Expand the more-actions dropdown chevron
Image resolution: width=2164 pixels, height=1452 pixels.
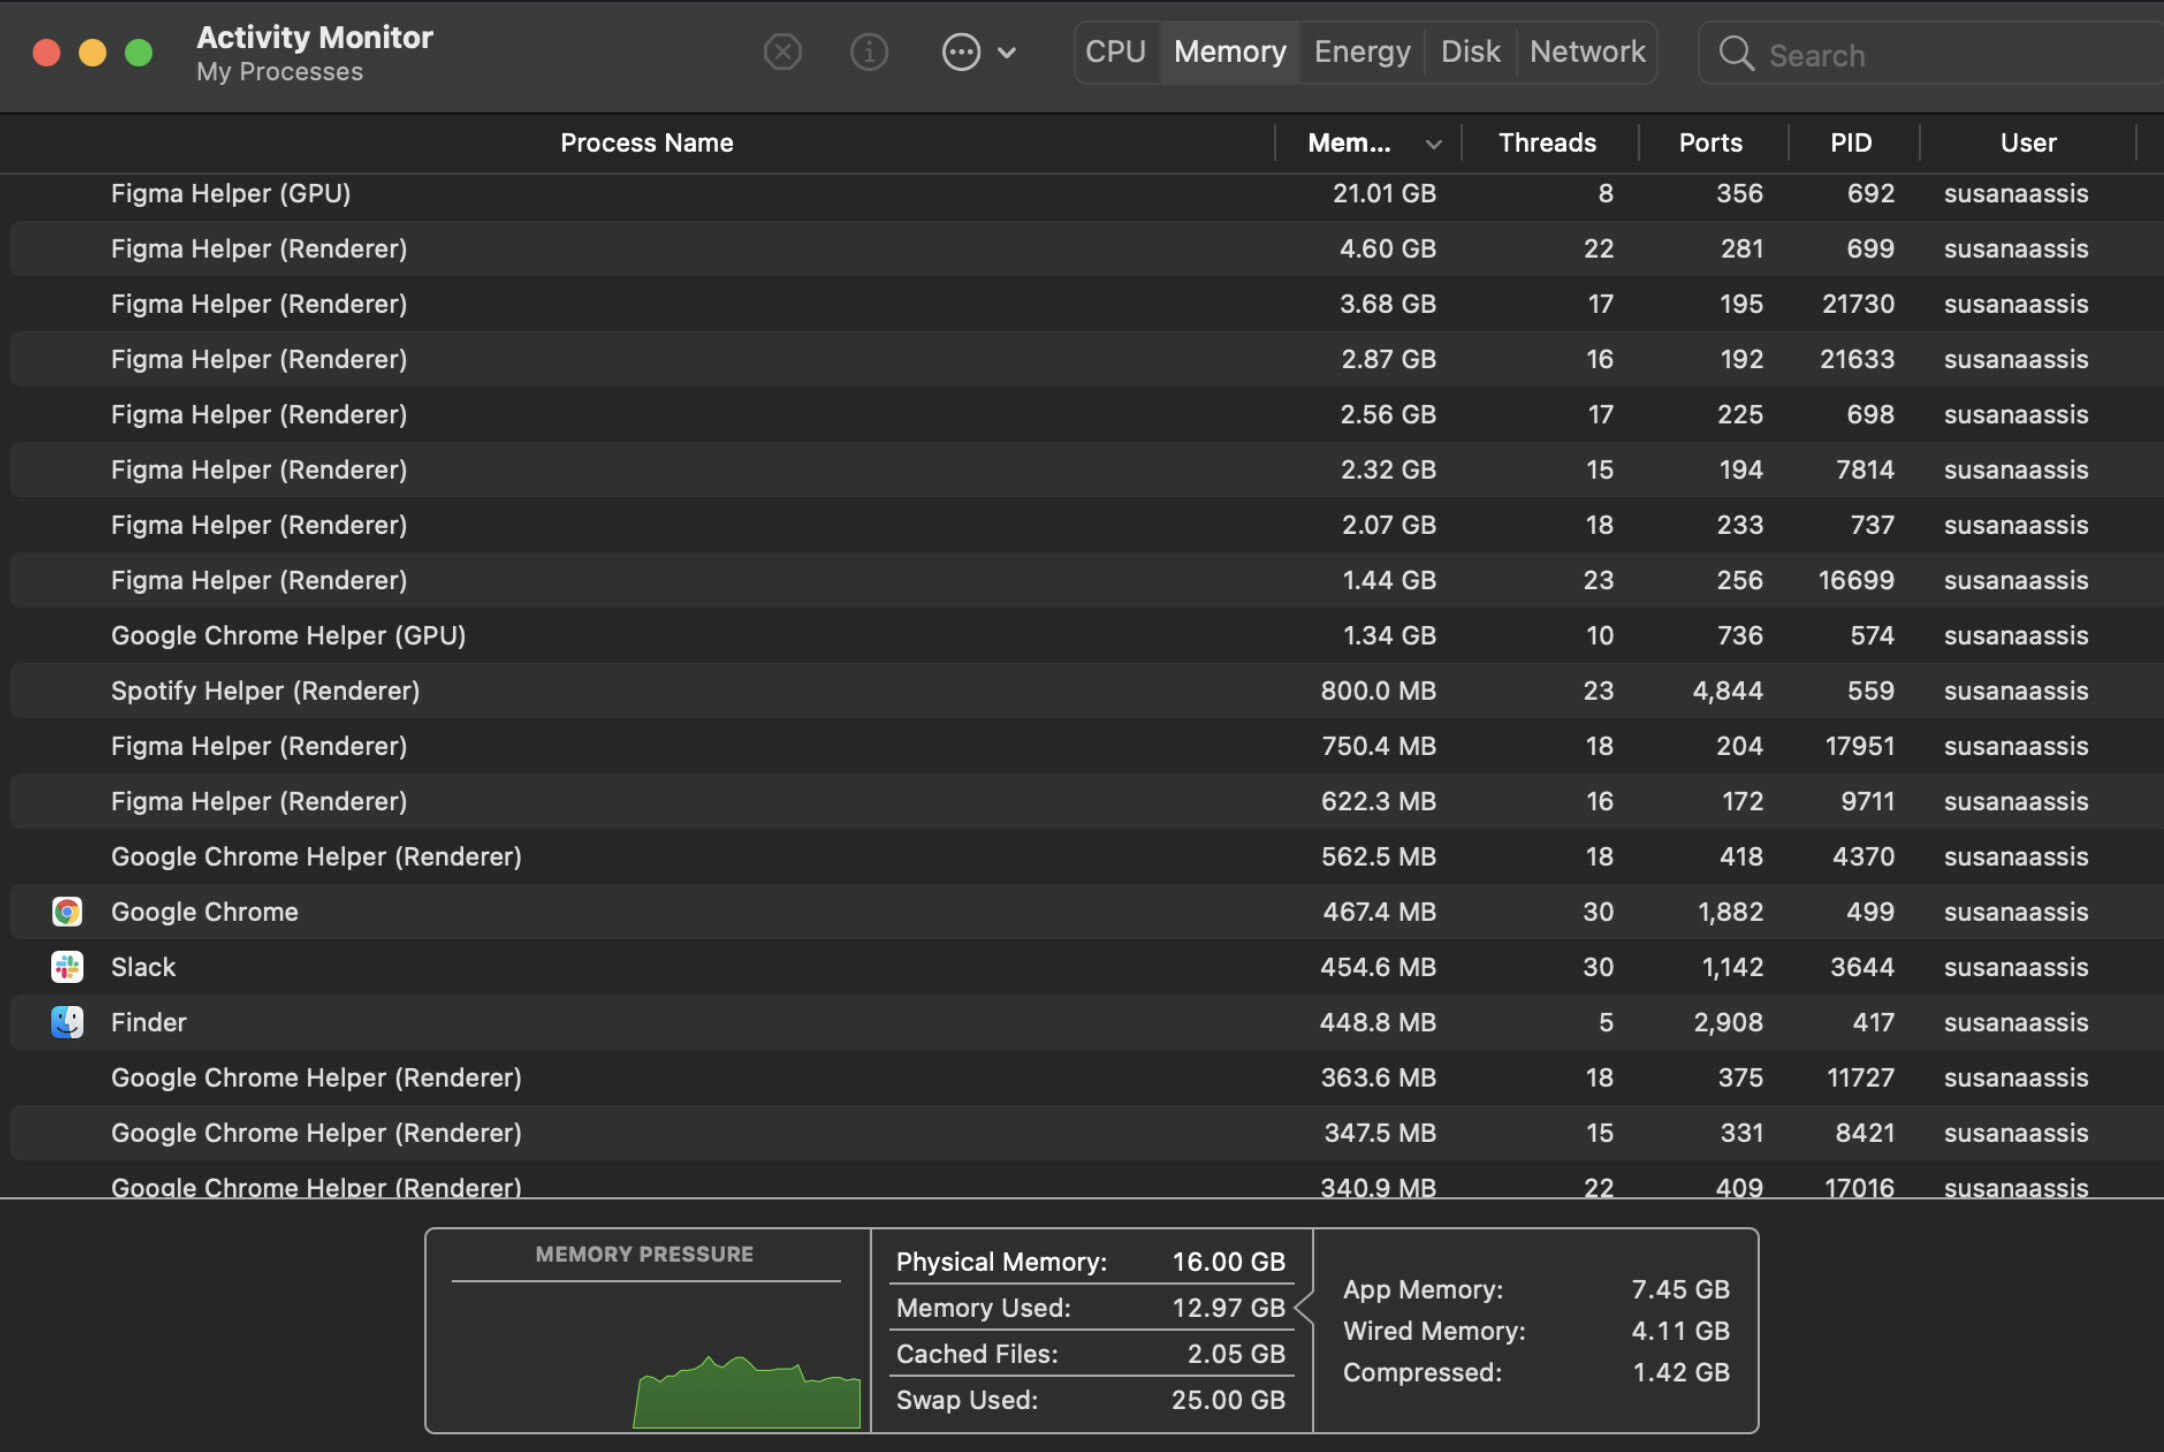1007,53
